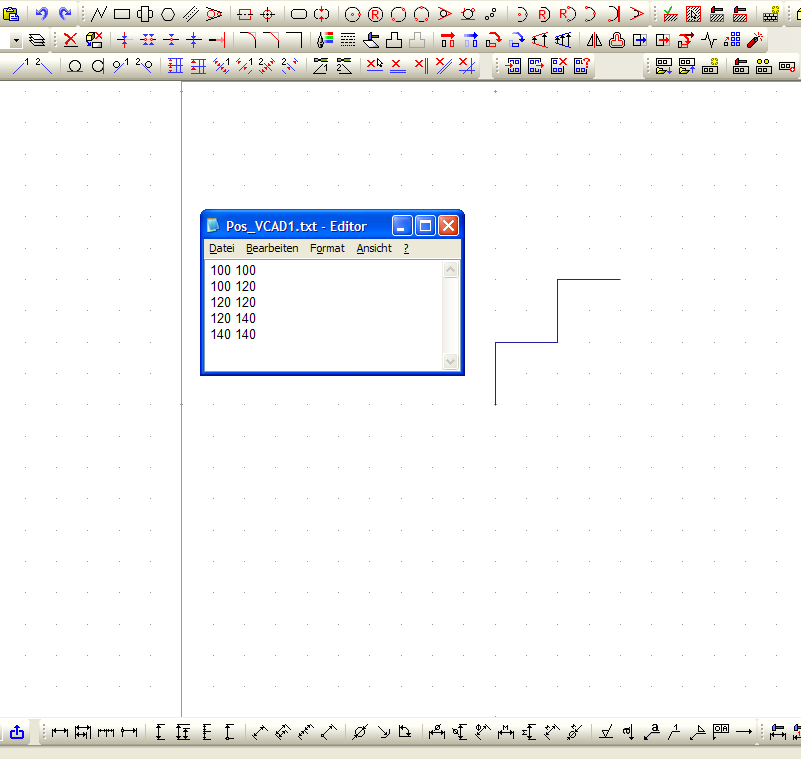Click the Paste clipboard icon
Viewport: 801px width, 759px height.
pos(11,14)
